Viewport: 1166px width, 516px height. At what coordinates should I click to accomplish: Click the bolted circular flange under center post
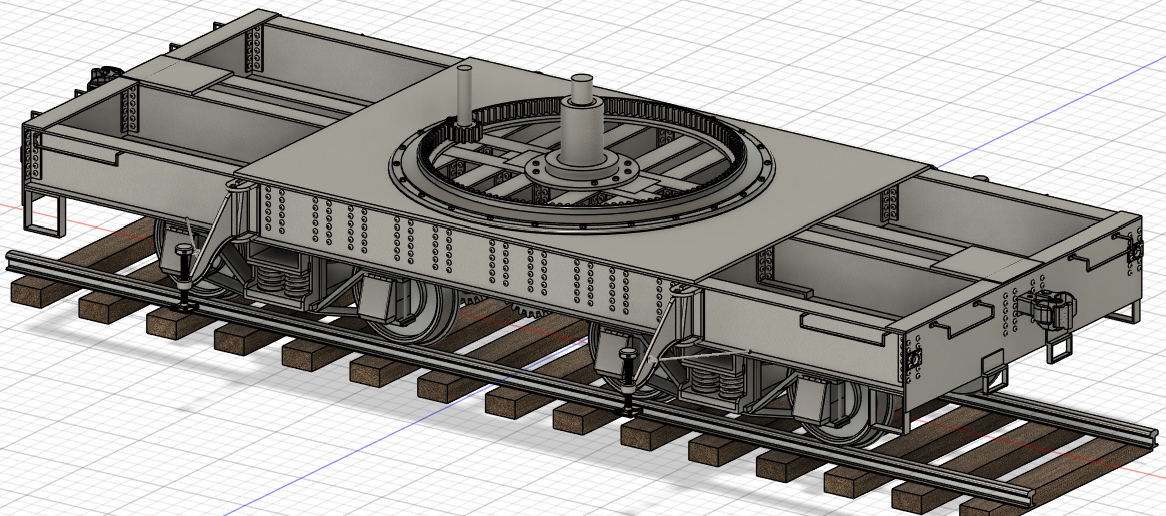coord(581,172)
